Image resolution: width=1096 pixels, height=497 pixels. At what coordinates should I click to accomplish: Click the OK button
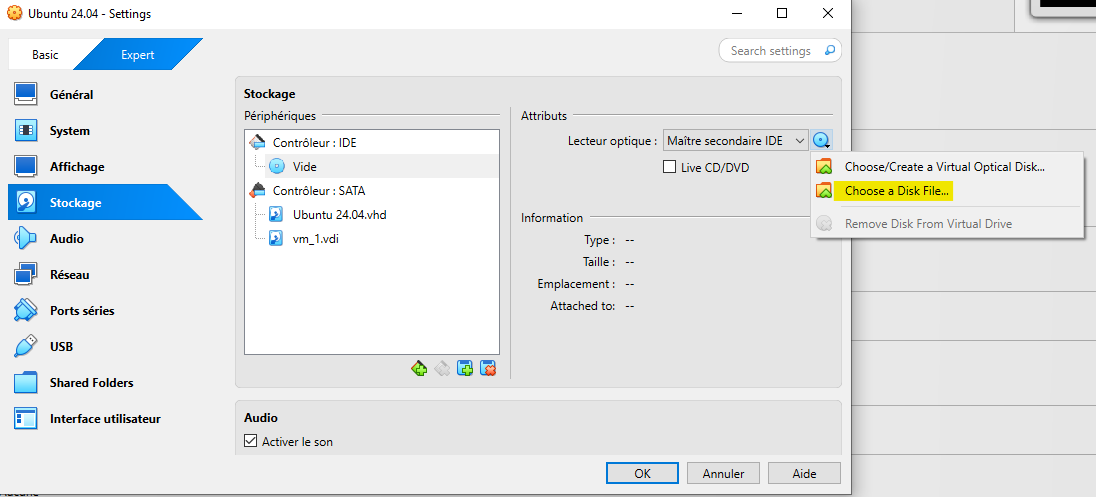point(642,473)
